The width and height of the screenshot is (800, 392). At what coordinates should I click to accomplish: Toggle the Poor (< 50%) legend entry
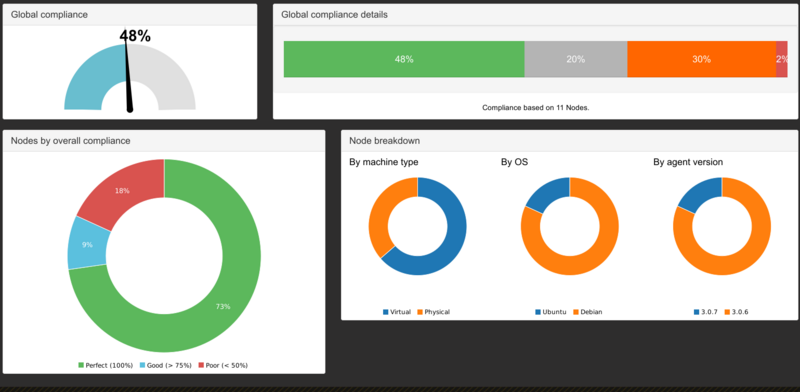click(x=223, y=365)
